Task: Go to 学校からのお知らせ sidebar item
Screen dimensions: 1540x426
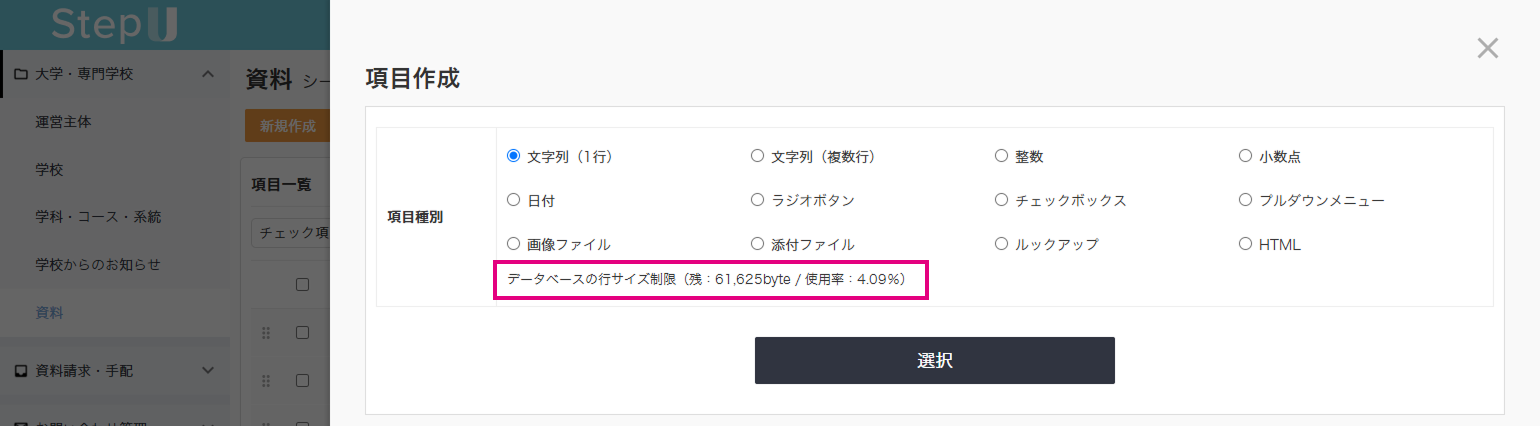Action: pyautogui.click(x=98, y=265)
